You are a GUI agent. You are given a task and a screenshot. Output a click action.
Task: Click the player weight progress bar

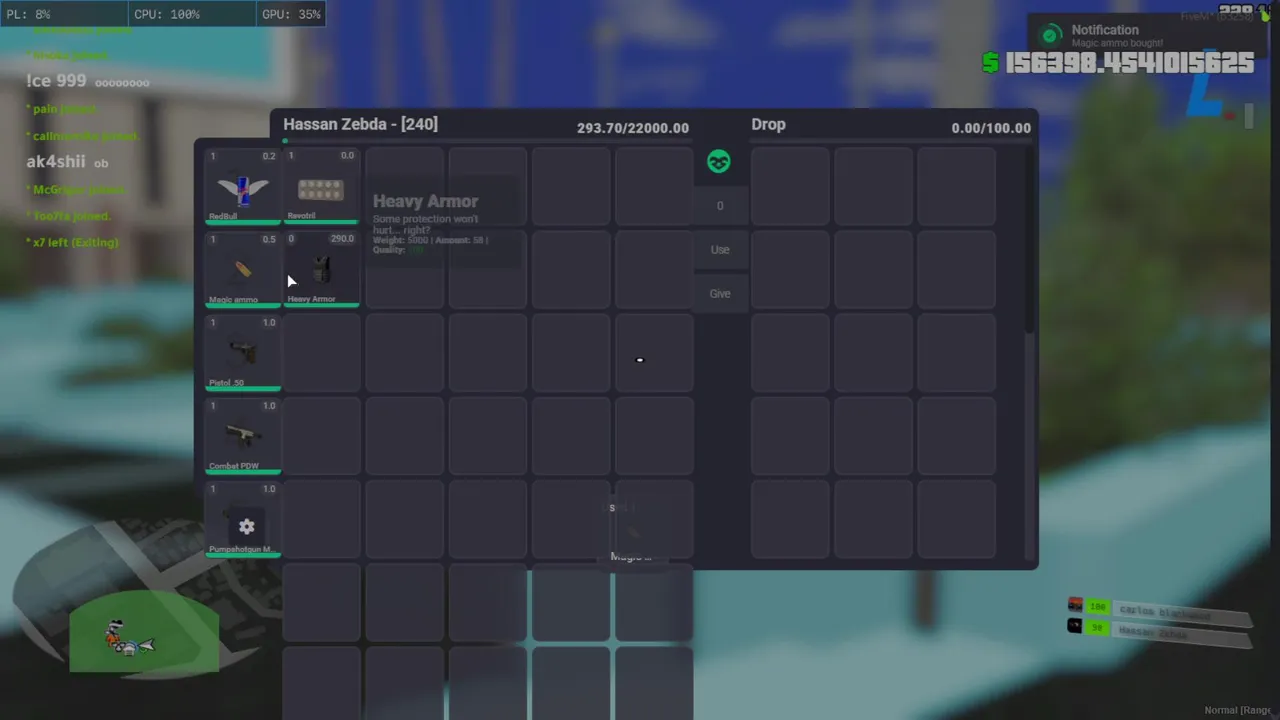486,141
